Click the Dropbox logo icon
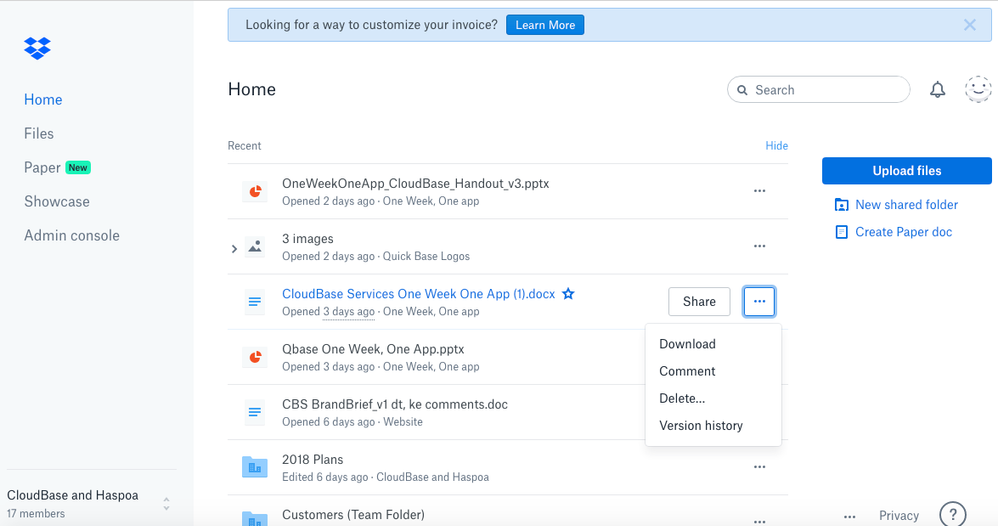Viewport: 998px width, 526px height. click(x=37, y=48)
